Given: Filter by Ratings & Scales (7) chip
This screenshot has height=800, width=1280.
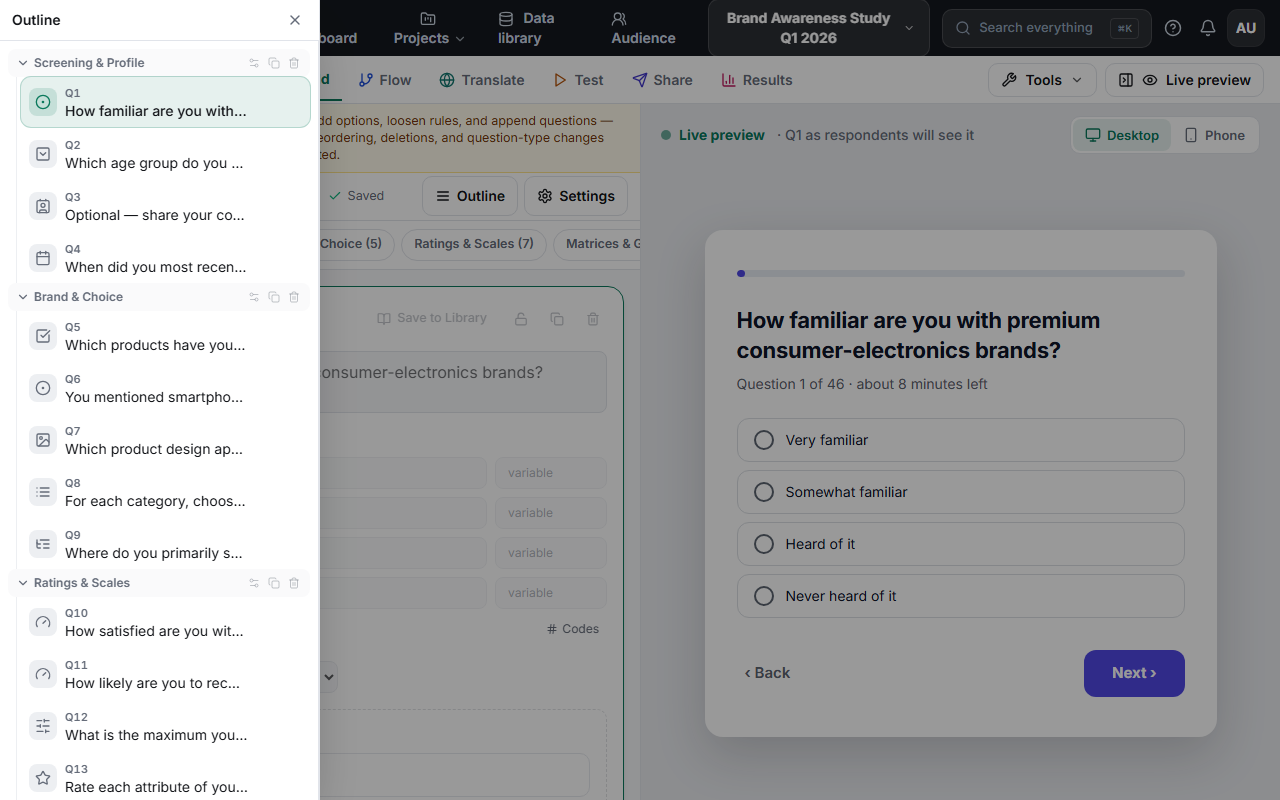Looking at the screenshot, I should [475, 244].
